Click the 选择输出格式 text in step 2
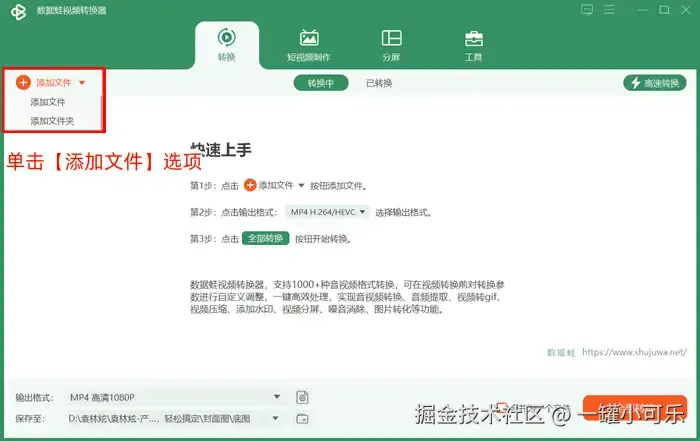The width and height of the screenshot is (700, 441). click(x=403, y=212)
